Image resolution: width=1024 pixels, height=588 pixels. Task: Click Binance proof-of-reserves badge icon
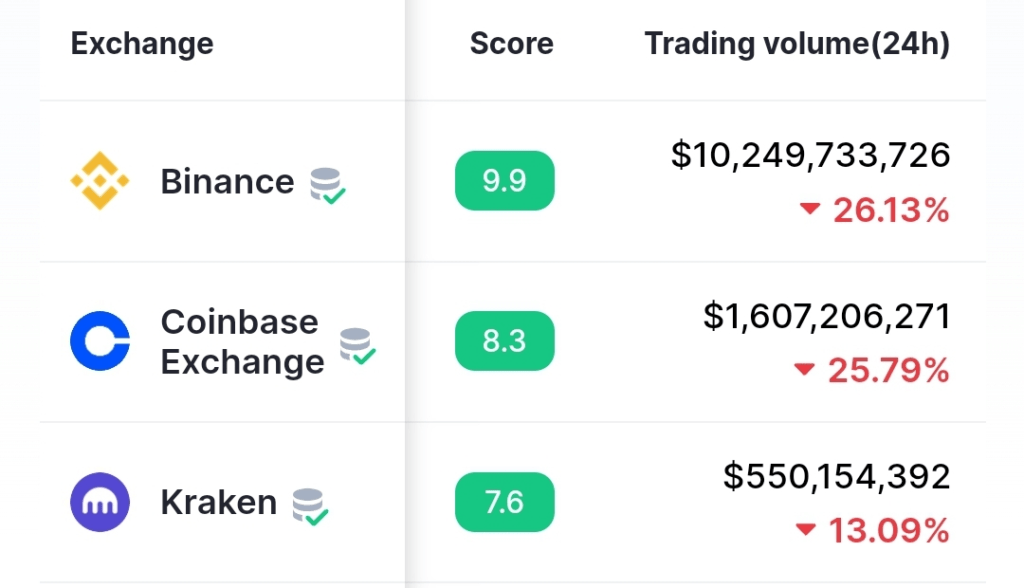click(x=328, y=186)
